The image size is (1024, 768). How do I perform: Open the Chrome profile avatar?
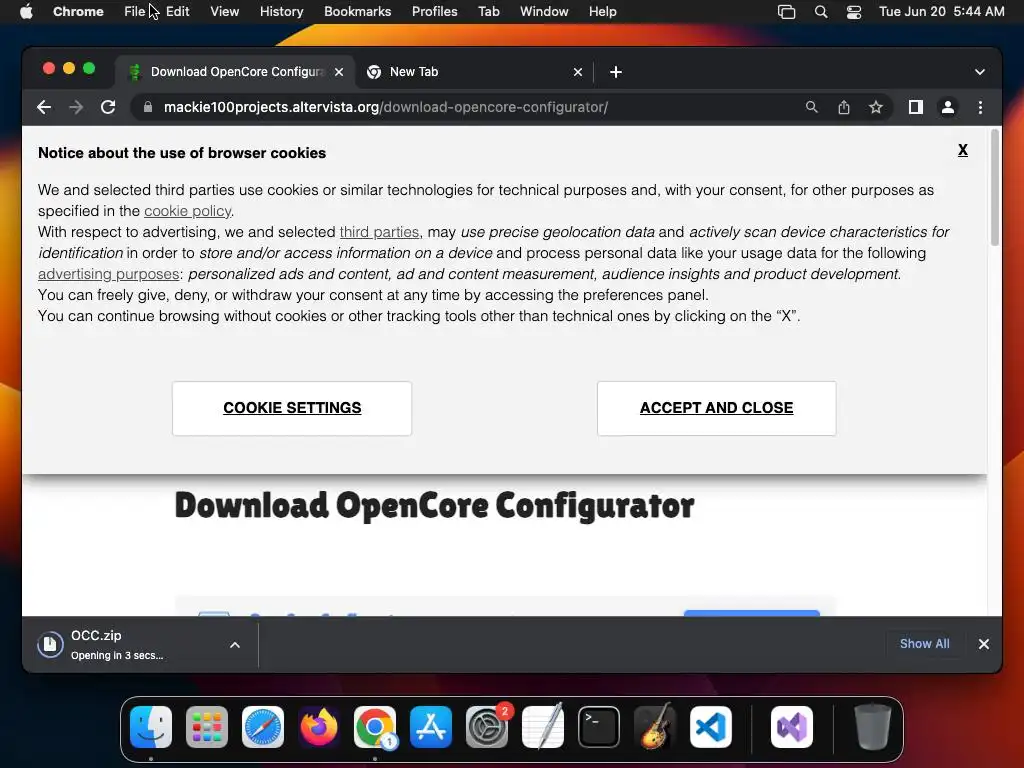pos(948,107)
